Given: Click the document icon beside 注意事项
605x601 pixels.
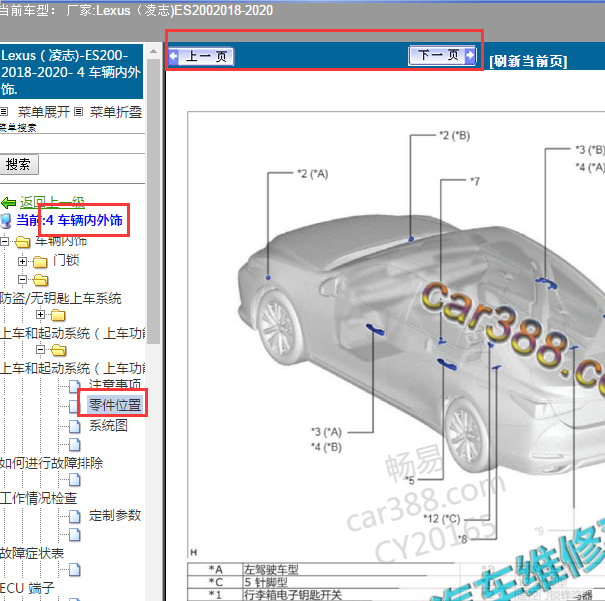Looking at the screenshot, I should (75, 386).
